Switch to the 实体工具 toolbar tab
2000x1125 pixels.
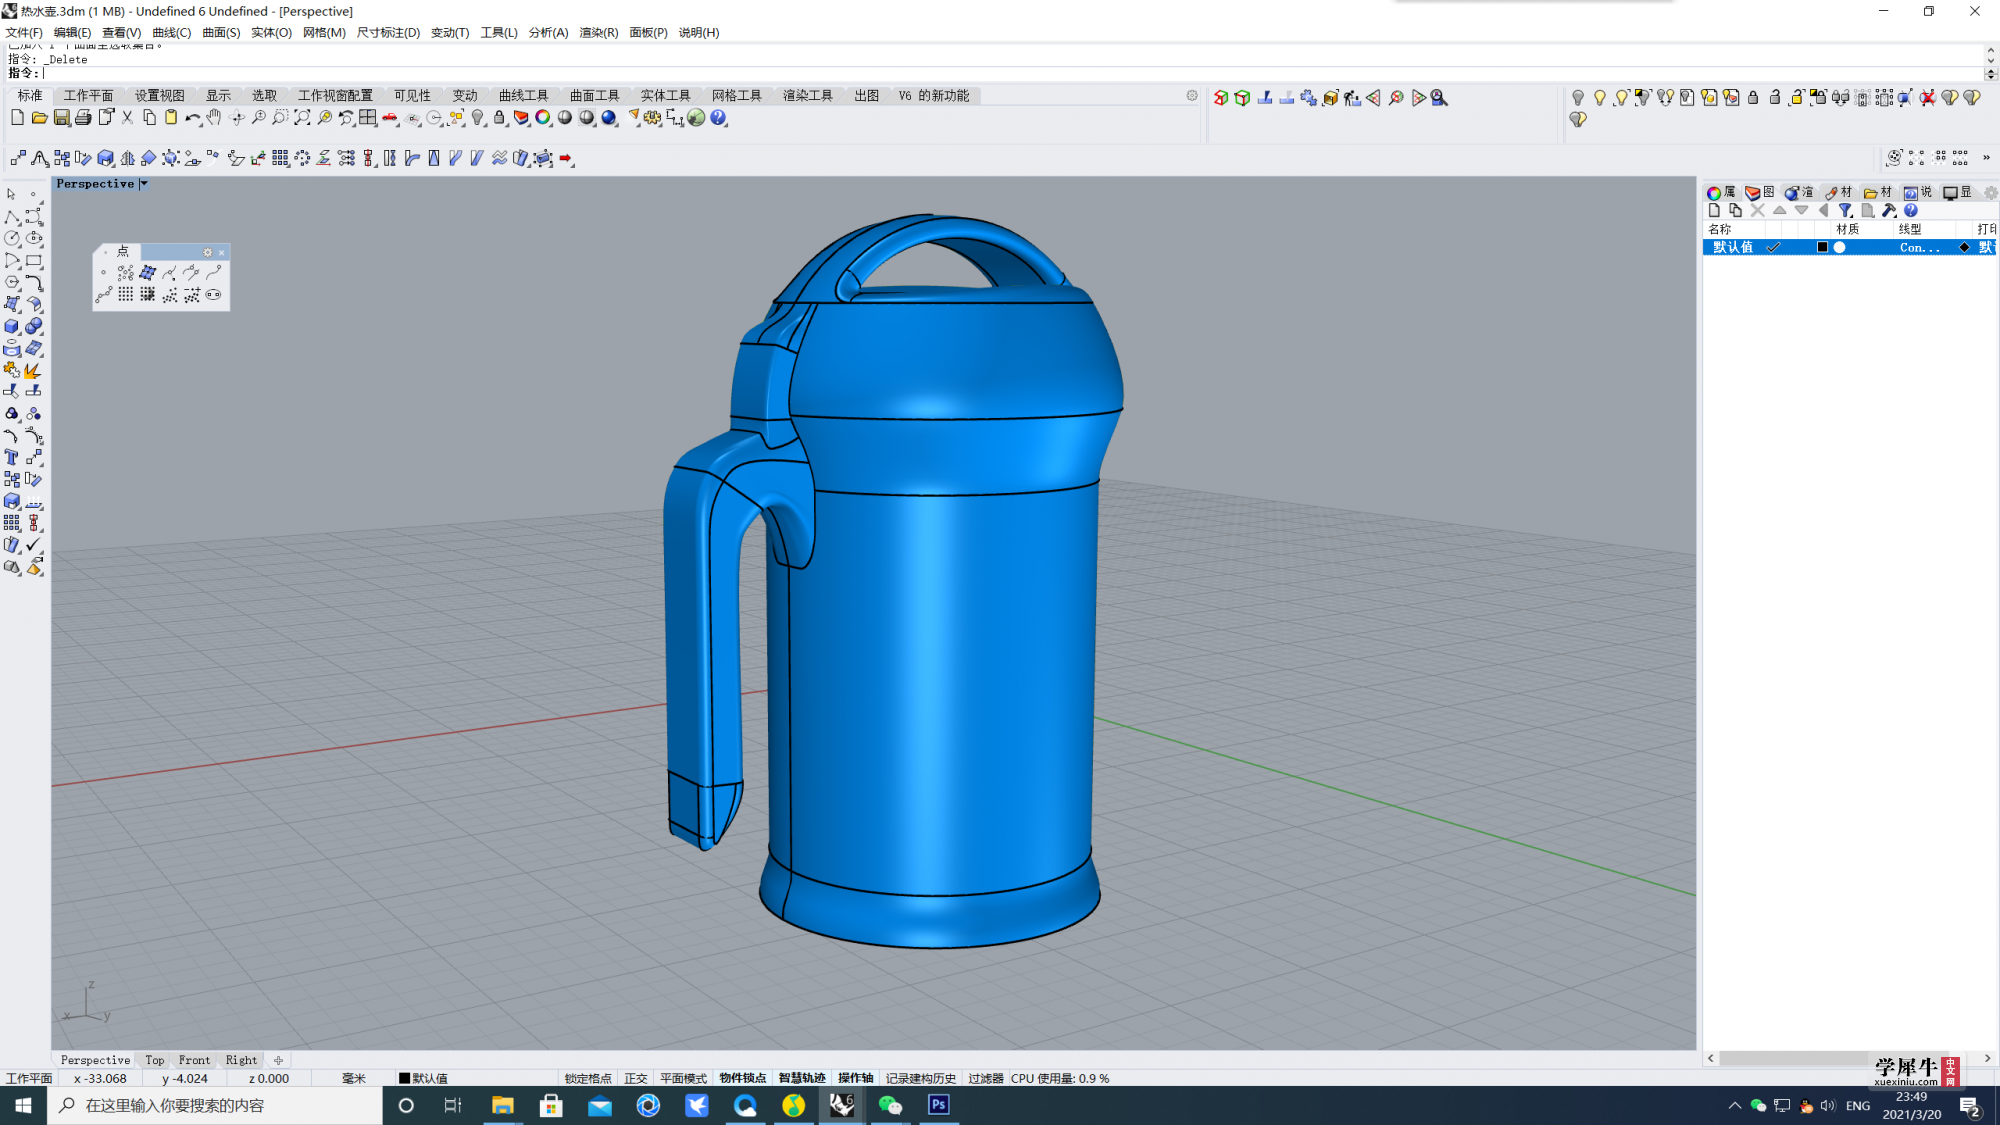pos(665,96)
